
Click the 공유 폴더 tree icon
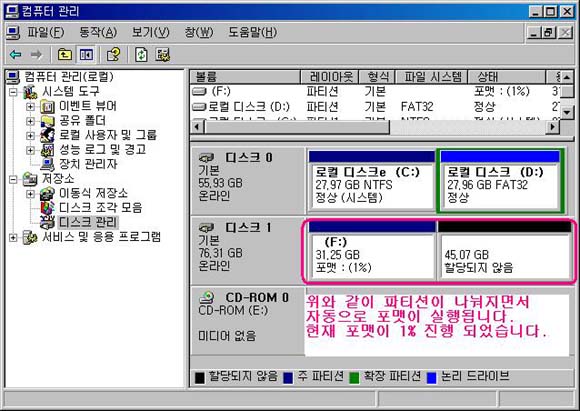[x=47, y=121]
